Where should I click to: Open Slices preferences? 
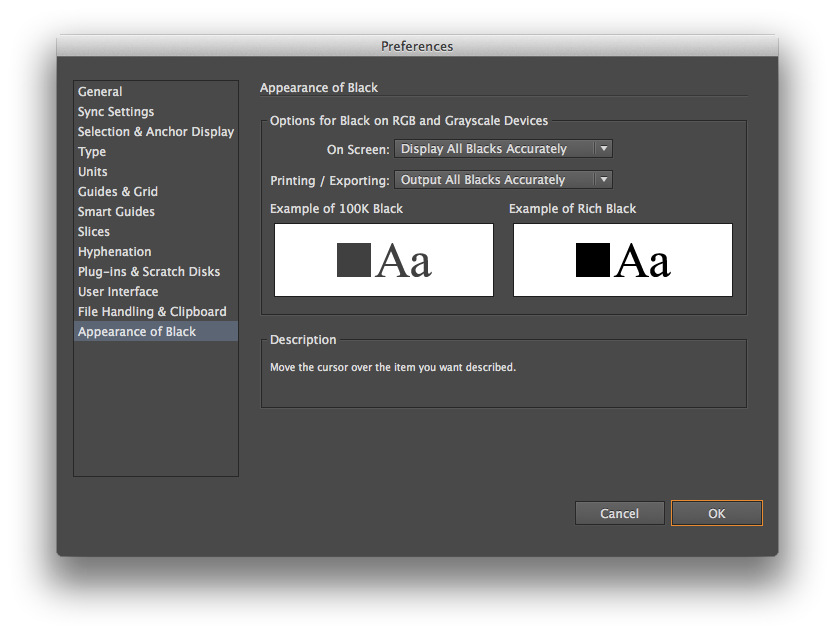pyautogui.click(x=93, y=231)
